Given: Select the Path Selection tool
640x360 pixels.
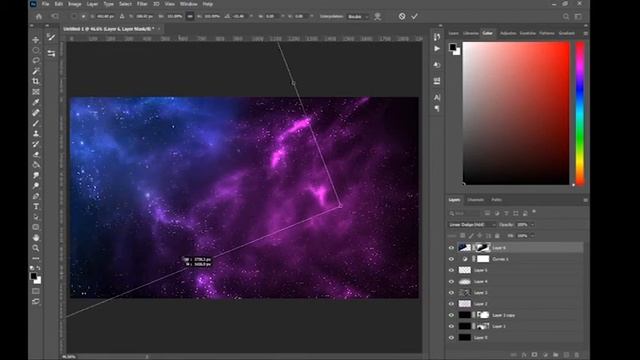Looking at the screenshot, I should tap(36, 217).
